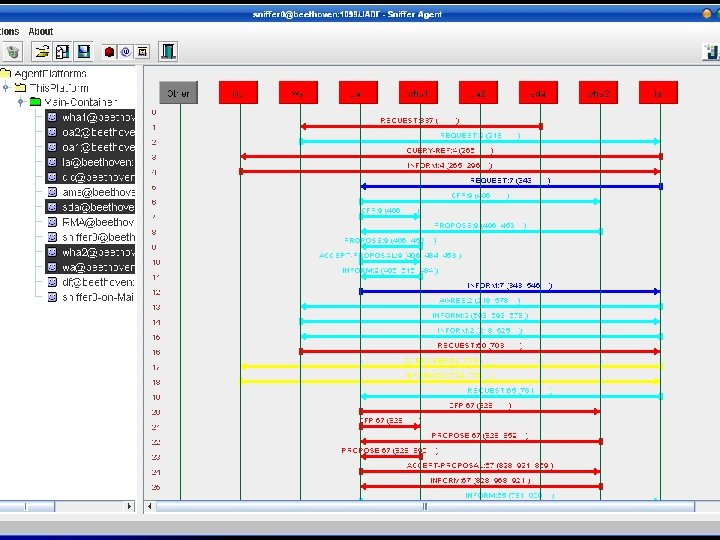Click agent icon beside sda@beethoven
Viewport: 720px width, 540px height.
(52, 207)
